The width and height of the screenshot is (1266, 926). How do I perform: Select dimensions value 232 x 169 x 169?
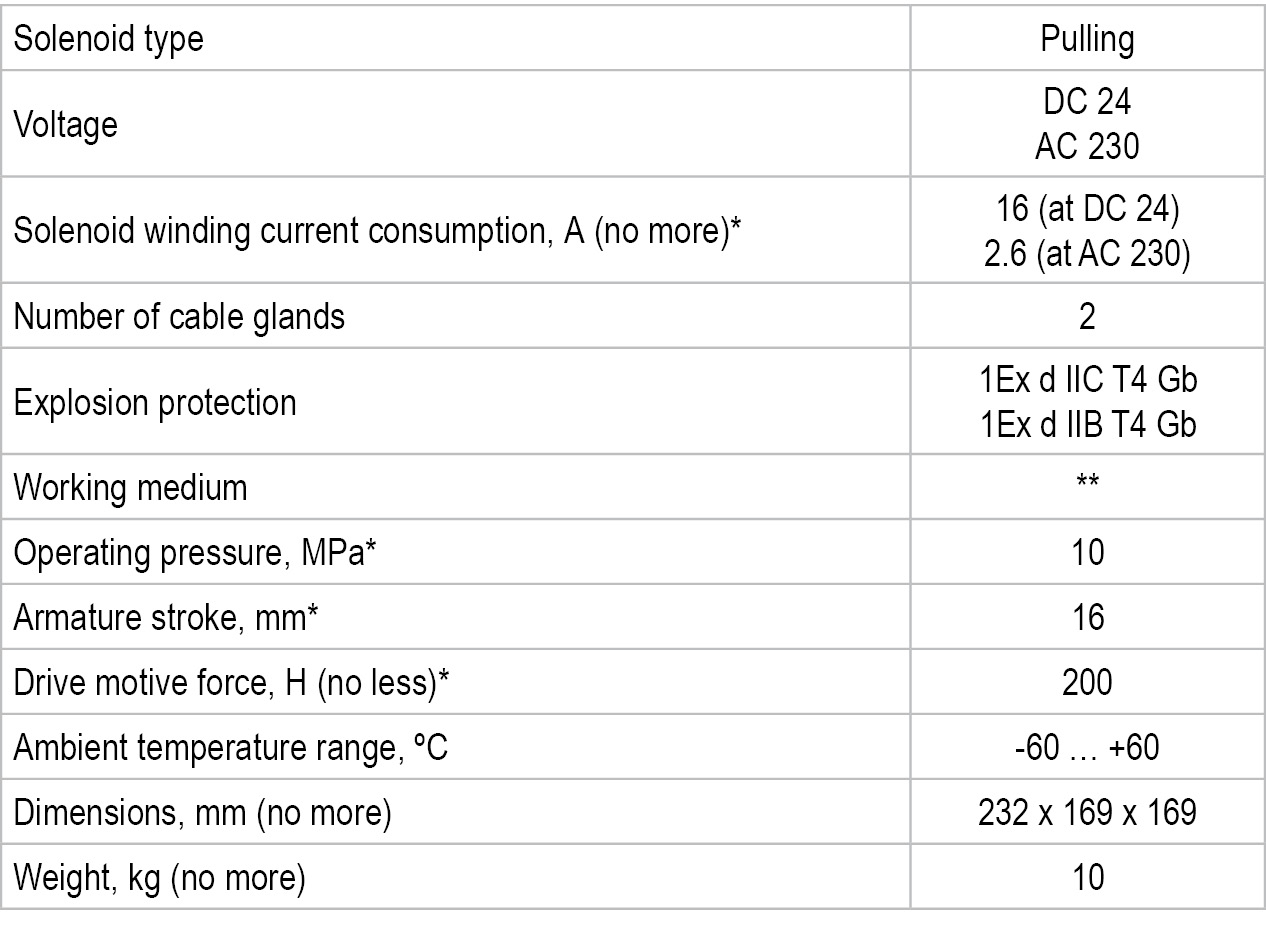[x=1087, y=812]
